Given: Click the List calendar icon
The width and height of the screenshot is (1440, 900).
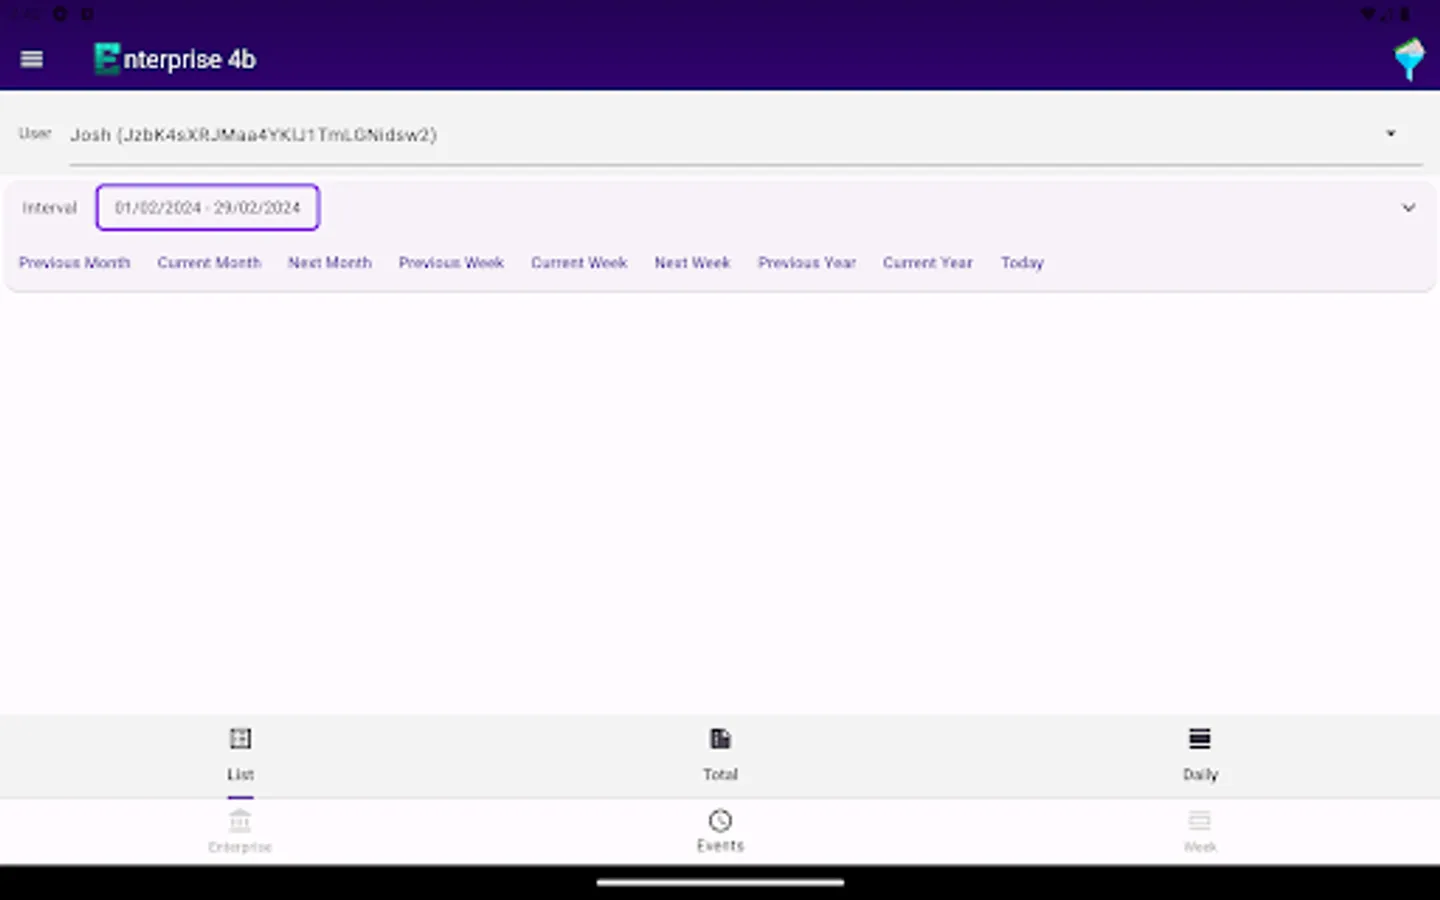Looking at the screenshot, I should [x=240, y=738].
